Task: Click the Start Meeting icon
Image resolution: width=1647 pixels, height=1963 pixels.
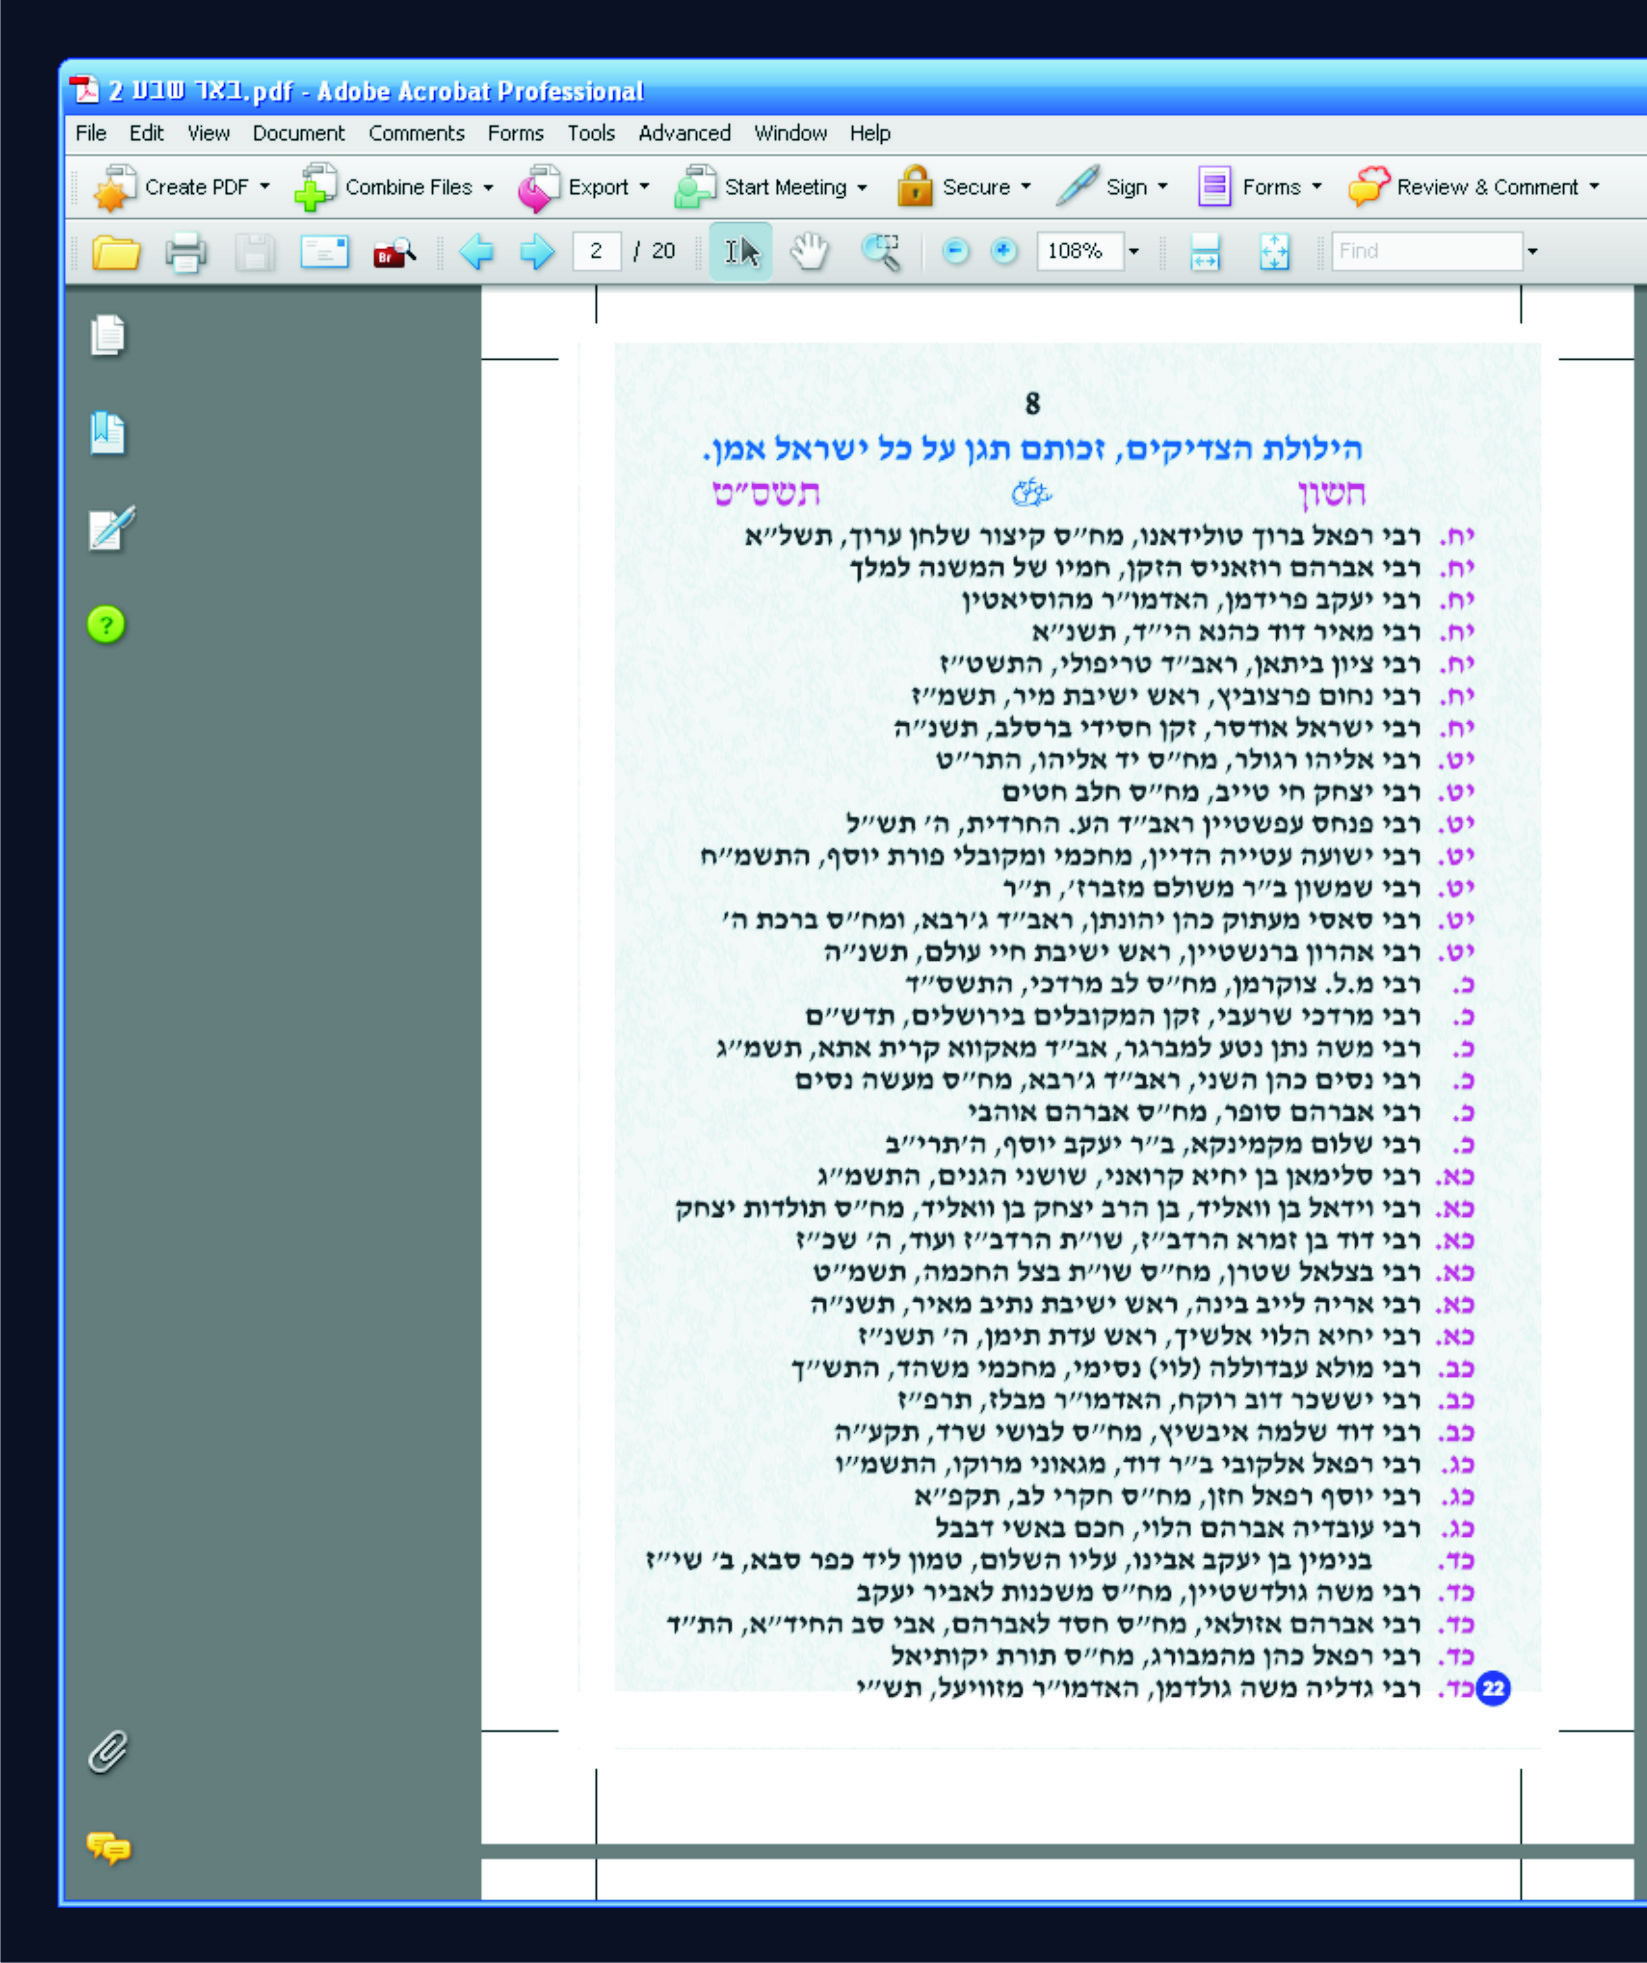Action: pyautogui.click(x=695, y=187)
